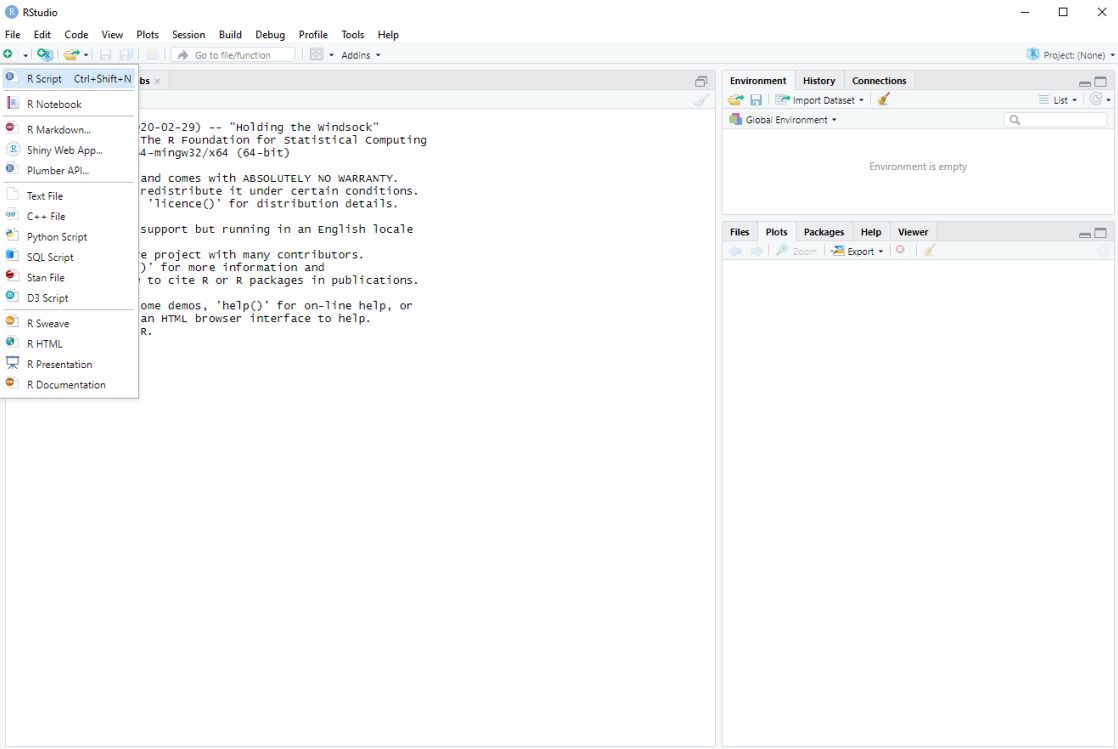1118x749 pixels.
Task: Go to previous plot with the back arrow
Action: (736, 251)
